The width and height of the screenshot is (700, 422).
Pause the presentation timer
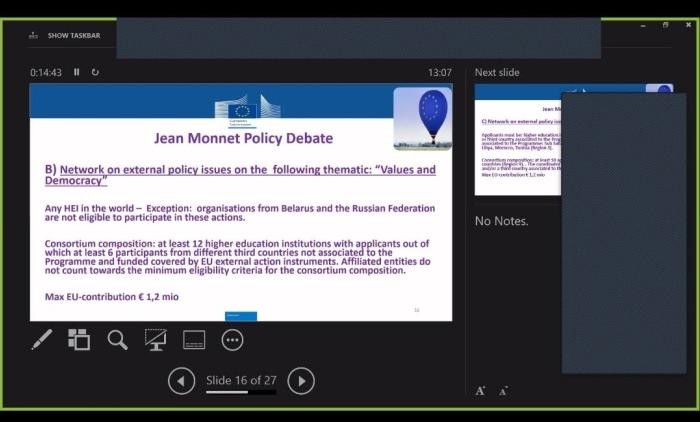77,72
